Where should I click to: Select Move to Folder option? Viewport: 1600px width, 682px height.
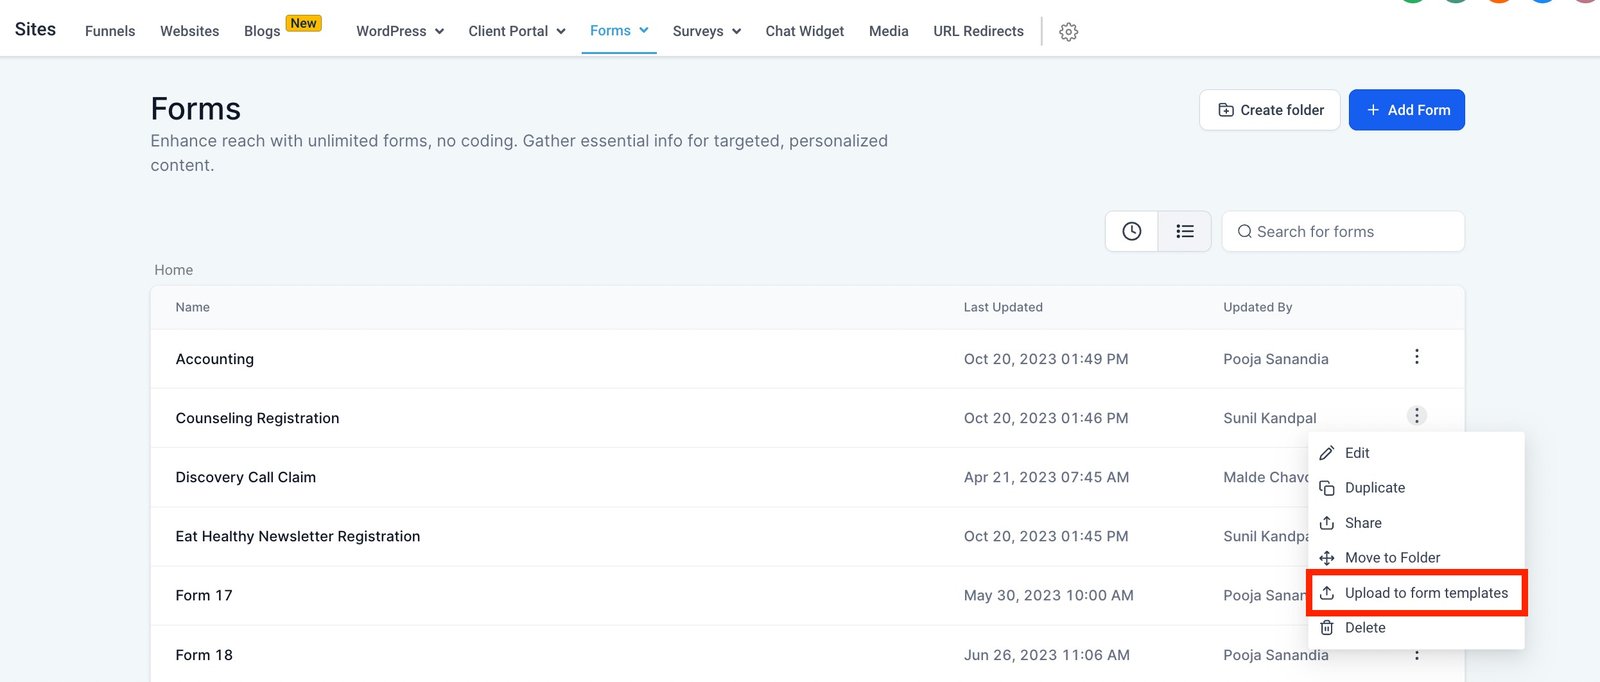(1391, 558)
